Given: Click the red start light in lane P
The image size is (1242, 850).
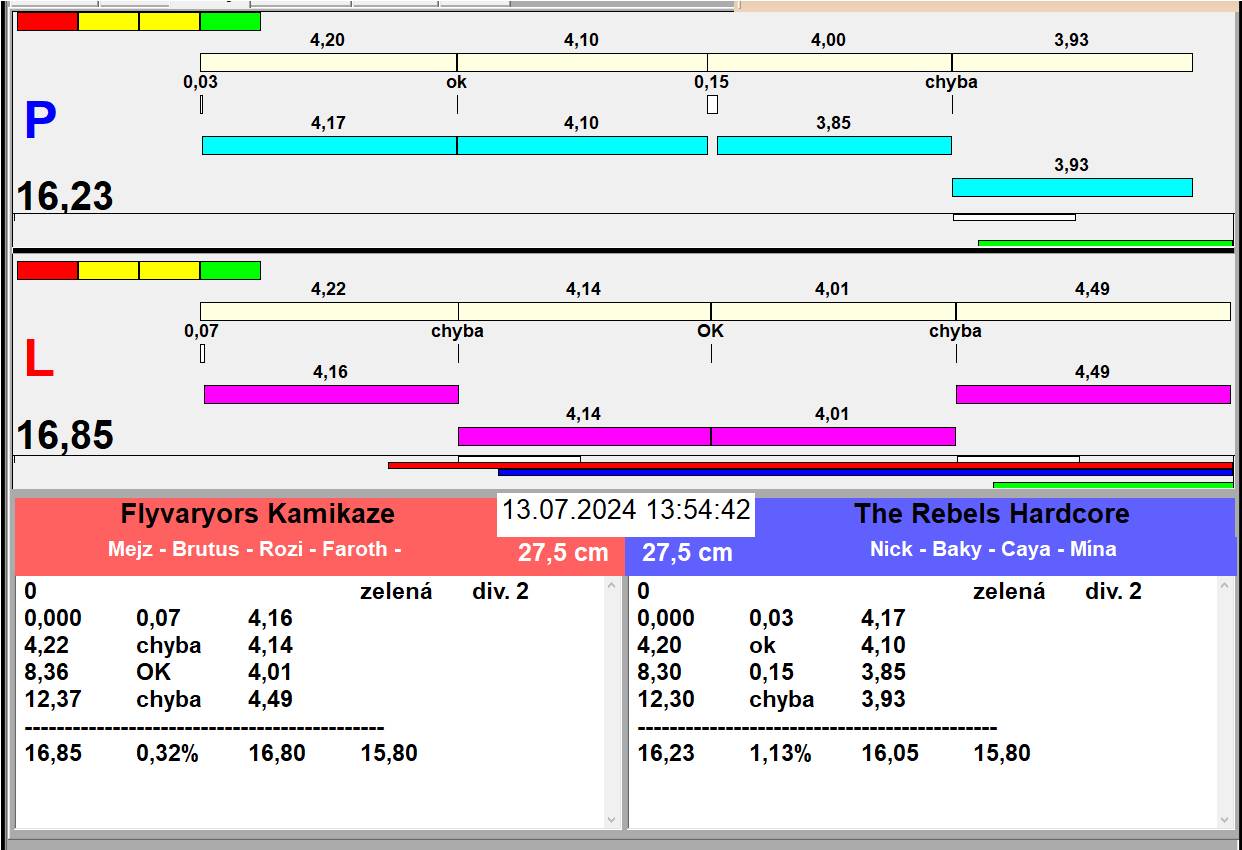Looking at the screenshot, I should point(47,21).
